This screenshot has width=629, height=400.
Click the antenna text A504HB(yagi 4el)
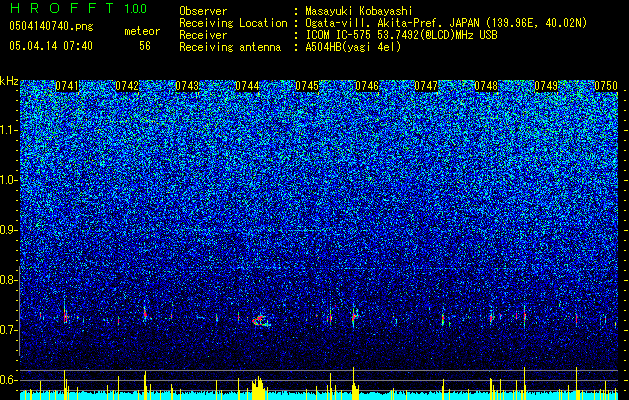[x=353, y=47]
